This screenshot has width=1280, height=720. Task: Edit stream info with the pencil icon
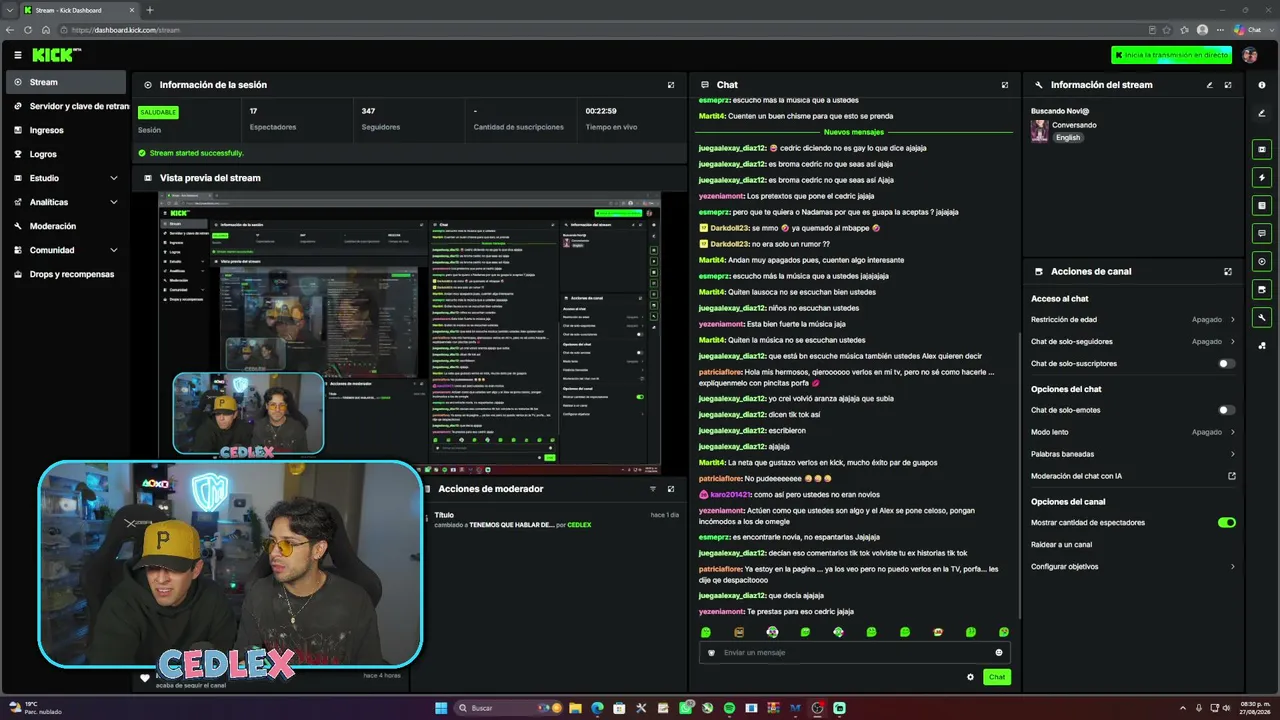coord(1210,85)
